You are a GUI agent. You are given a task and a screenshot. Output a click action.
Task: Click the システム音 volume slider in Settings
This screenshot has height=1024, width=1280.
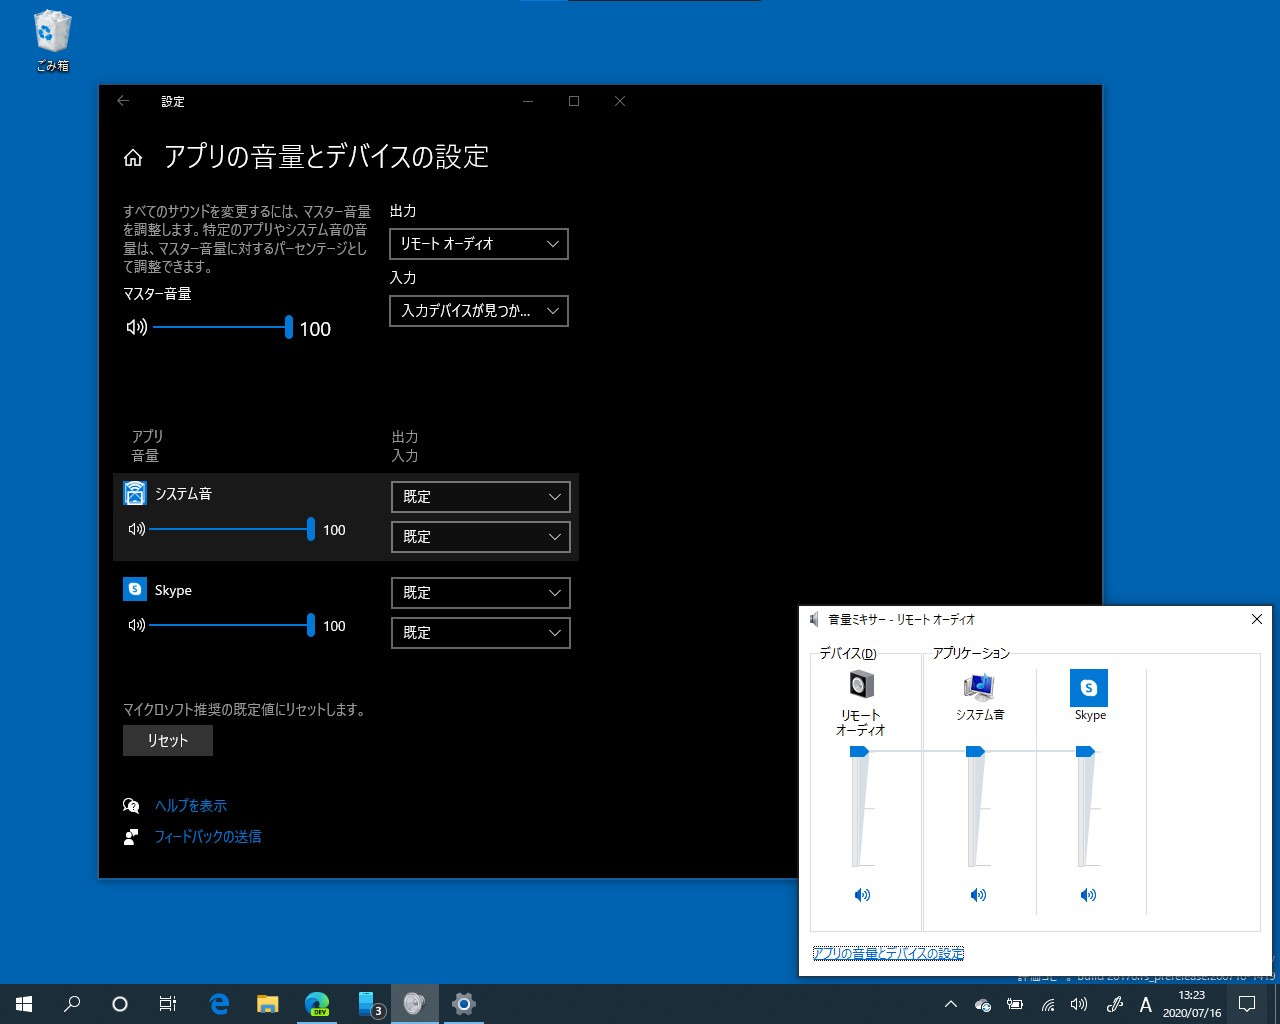(231, 529)
